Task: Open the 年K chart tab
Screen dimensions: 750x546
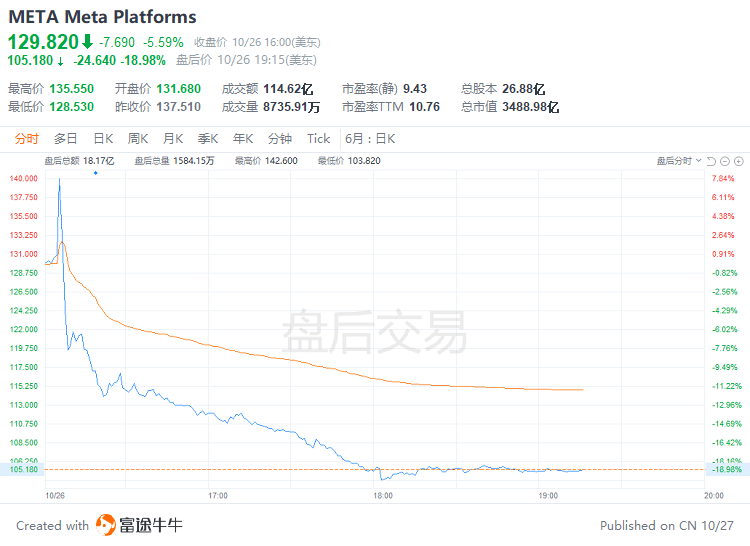Action: [x=243, y=139]
